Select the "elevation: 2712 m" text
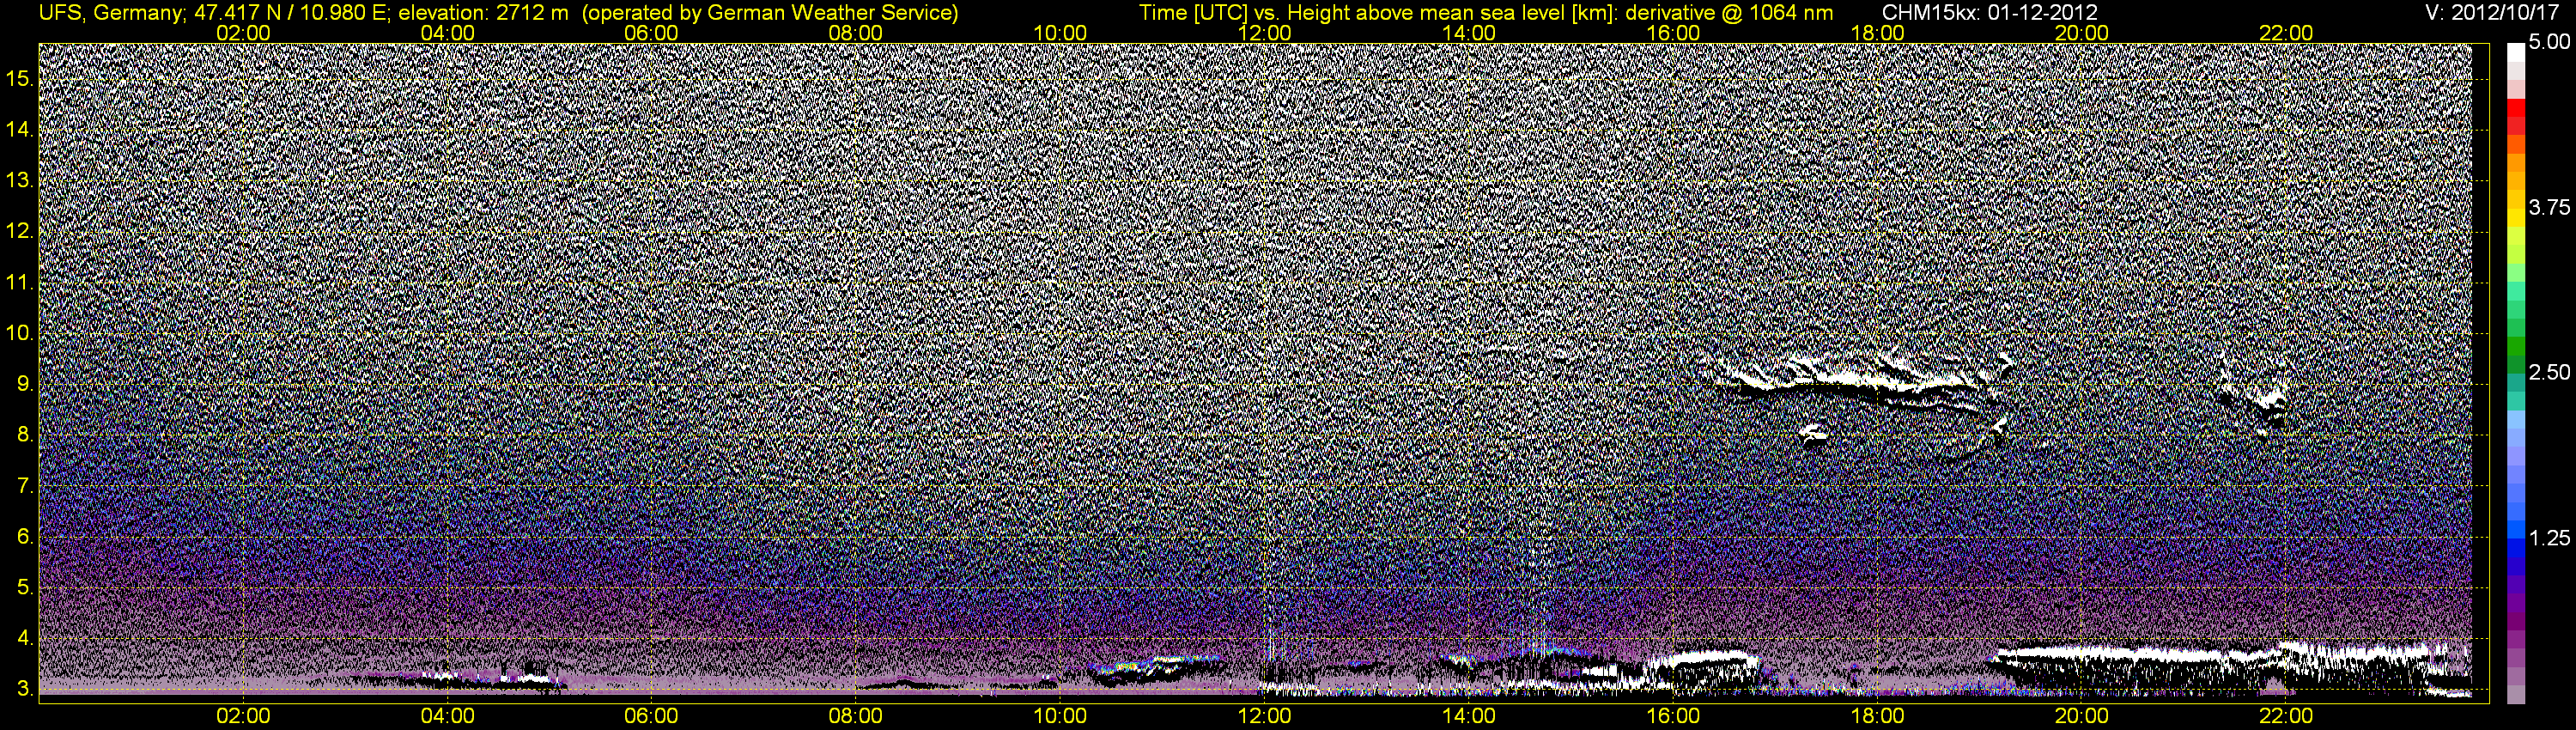This screenshot has height=730, width=2576. coord(483,12)
